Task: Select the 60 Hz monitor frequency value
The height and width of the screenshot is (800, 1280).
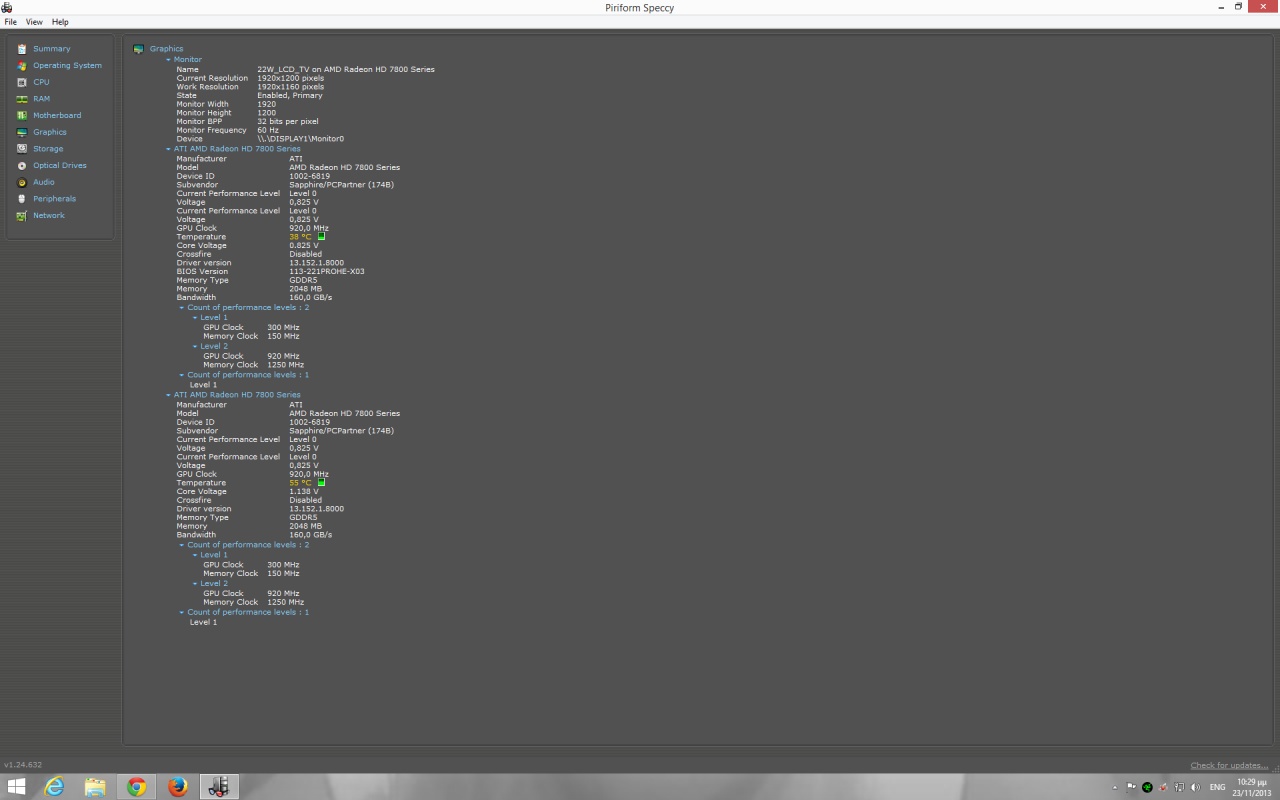Action: coord(268,130)
